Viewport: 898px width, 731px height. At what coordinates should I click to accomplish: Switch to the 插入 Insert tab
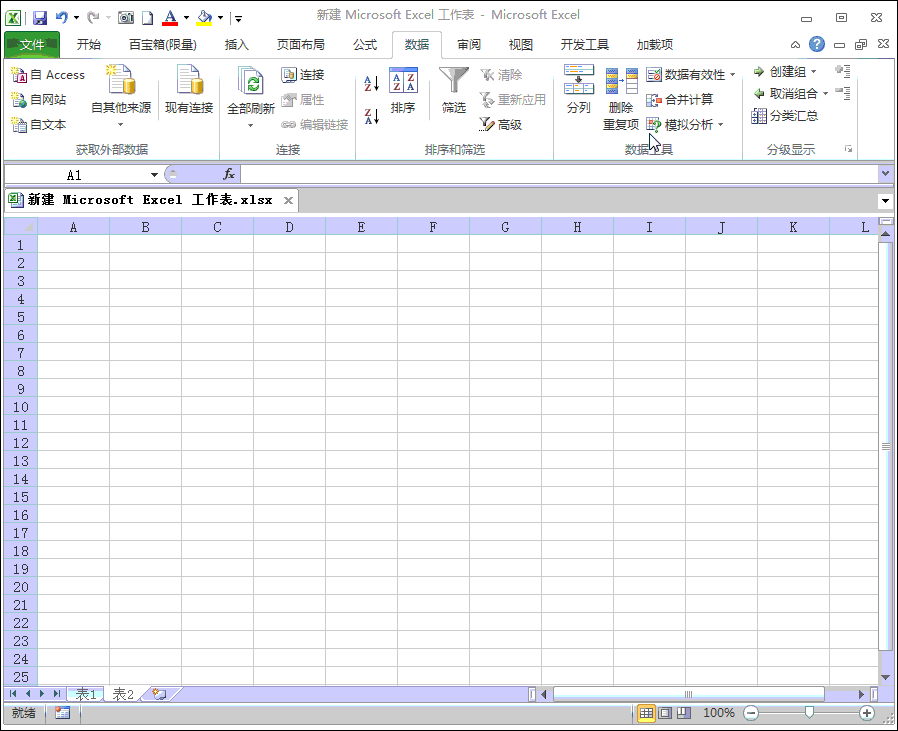[x=237, y=45]
